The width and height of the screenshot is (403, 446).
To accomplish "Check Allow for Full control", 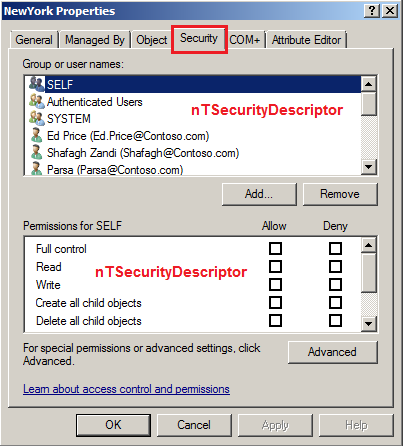I will click(275, 249).
